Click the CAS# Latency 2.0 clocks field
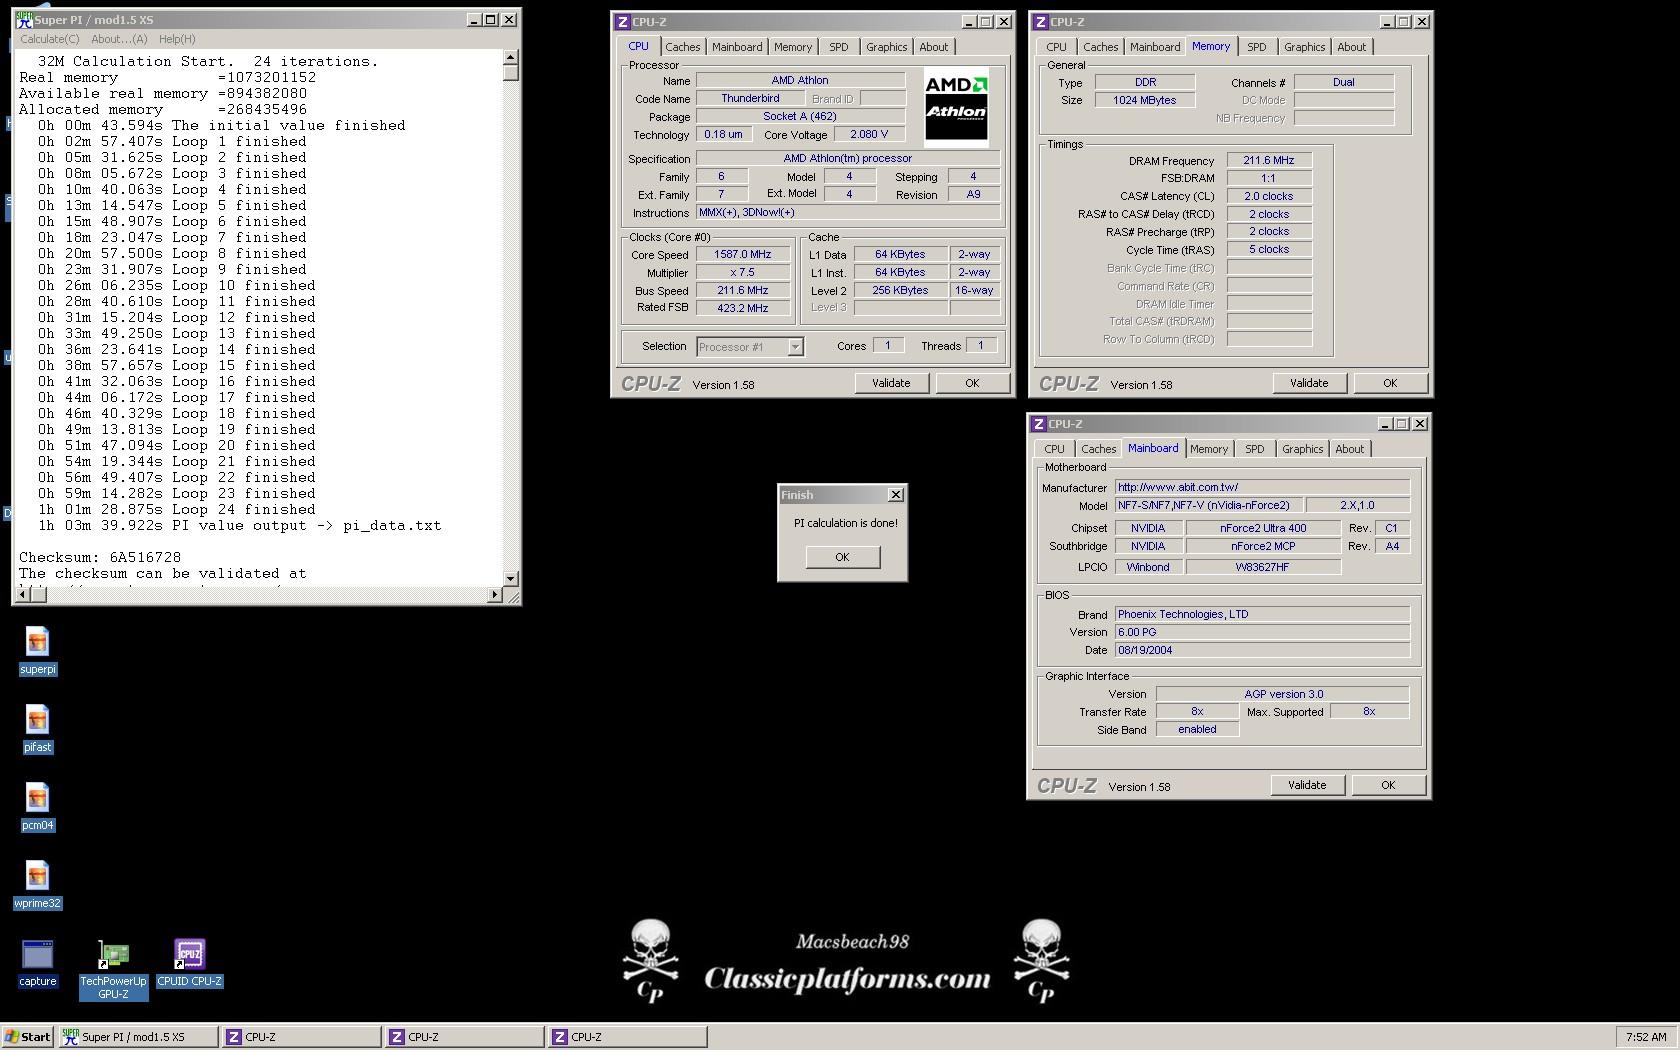1680x1050 pixels. 1269,196
